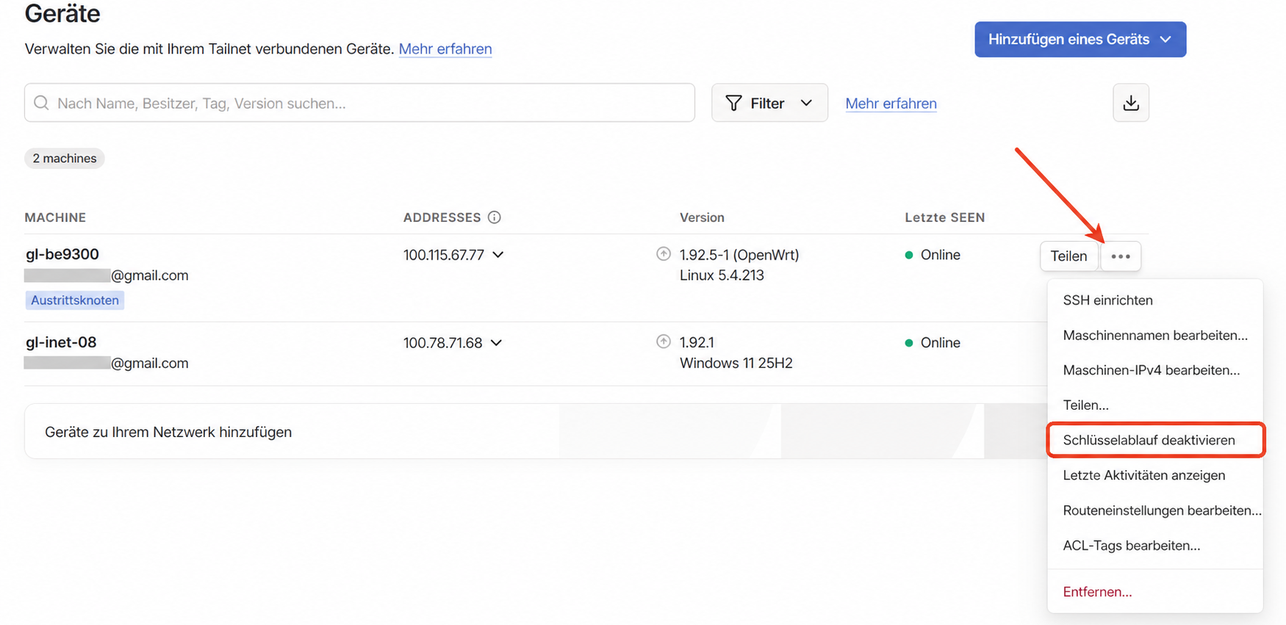Screen dimensions: 1286x625
Task: Click the MACHINE column header
Action: click(55, 217)
